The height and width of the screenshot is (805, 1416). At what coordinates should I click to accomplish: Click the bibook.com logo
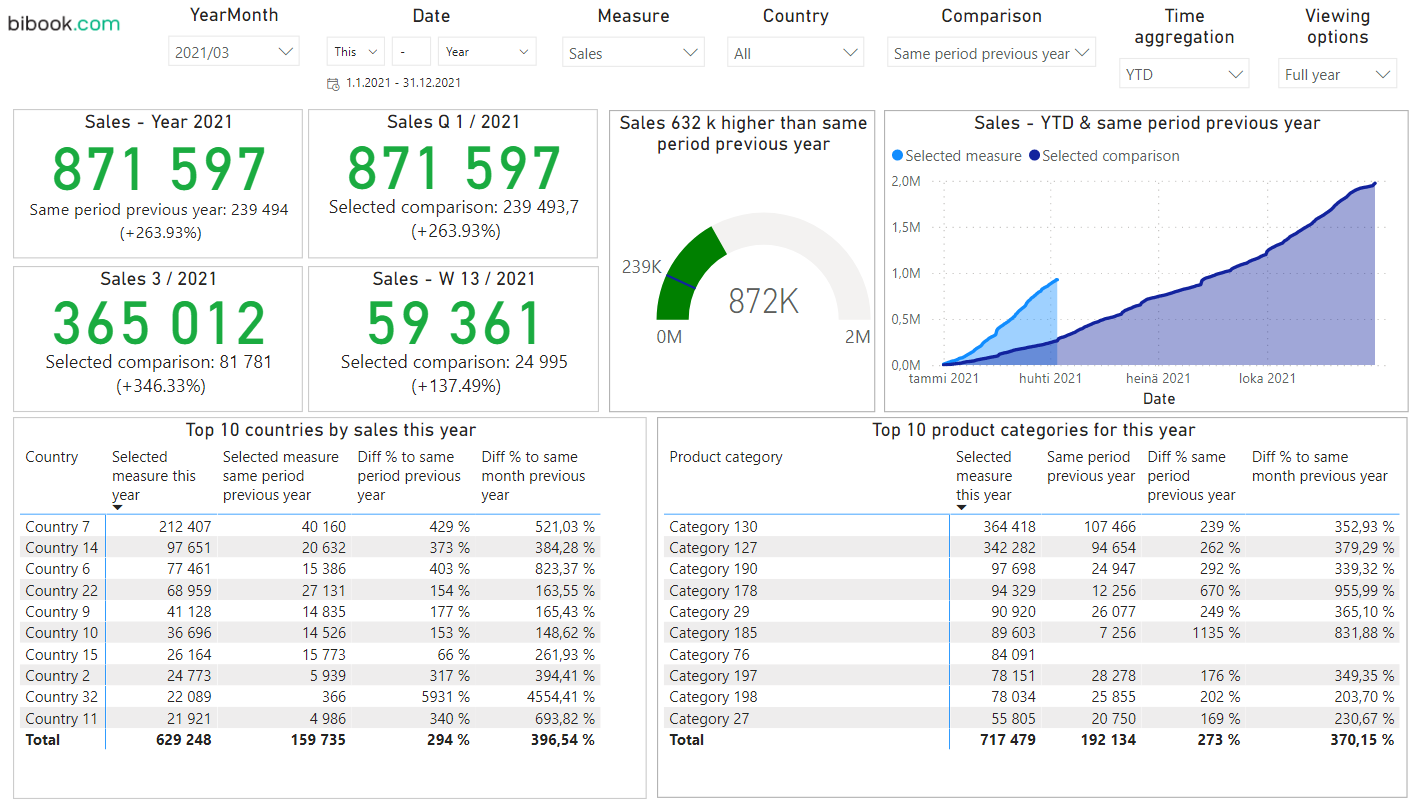click(x=64, y=23)
